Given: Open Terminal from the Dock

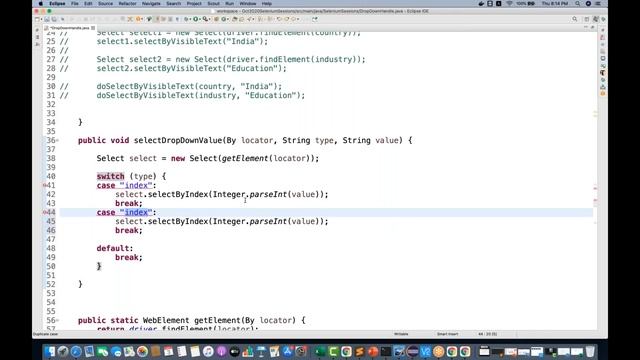Looking at the screenshot, I should click(386, 351).
